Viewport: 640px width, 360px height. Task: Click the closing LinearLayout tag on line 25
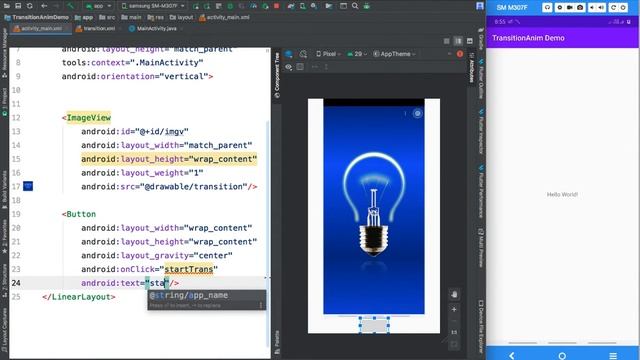tap(79, 297)
